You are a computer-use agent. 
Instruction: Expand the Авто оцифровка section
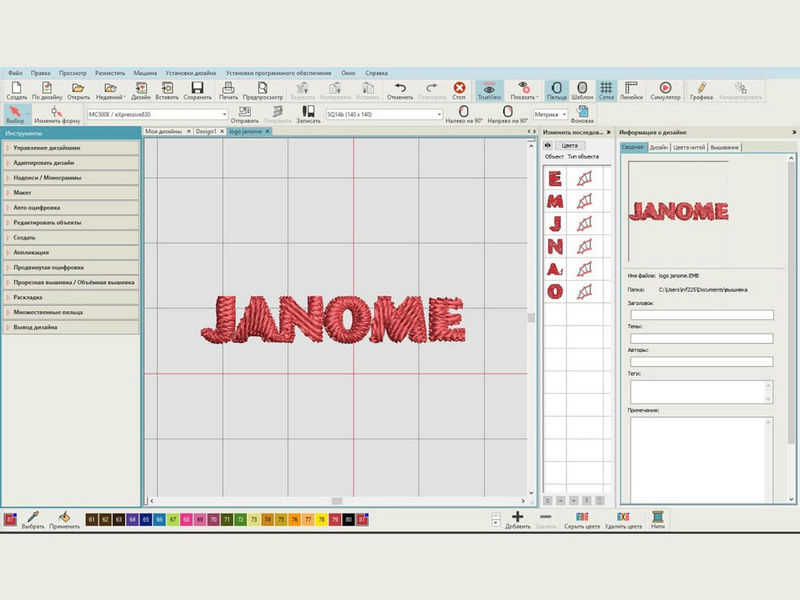[x=71, y=208]
